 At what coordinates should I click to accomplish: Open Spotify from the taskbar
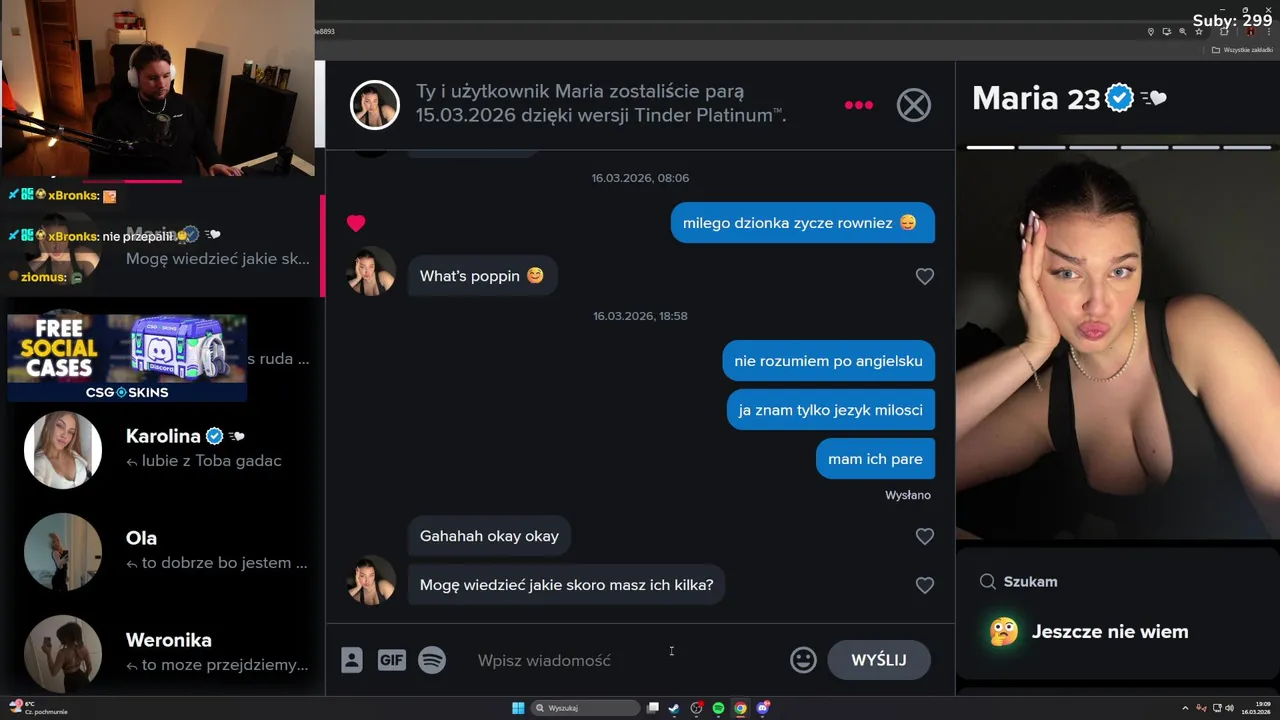click(x=718, y=708)
